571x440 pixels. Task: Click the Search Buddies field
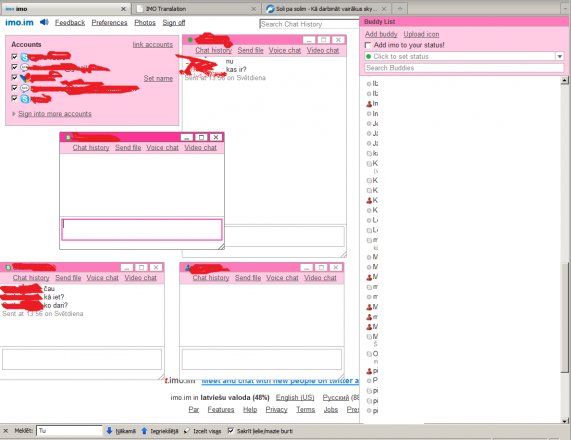point(464,68)
